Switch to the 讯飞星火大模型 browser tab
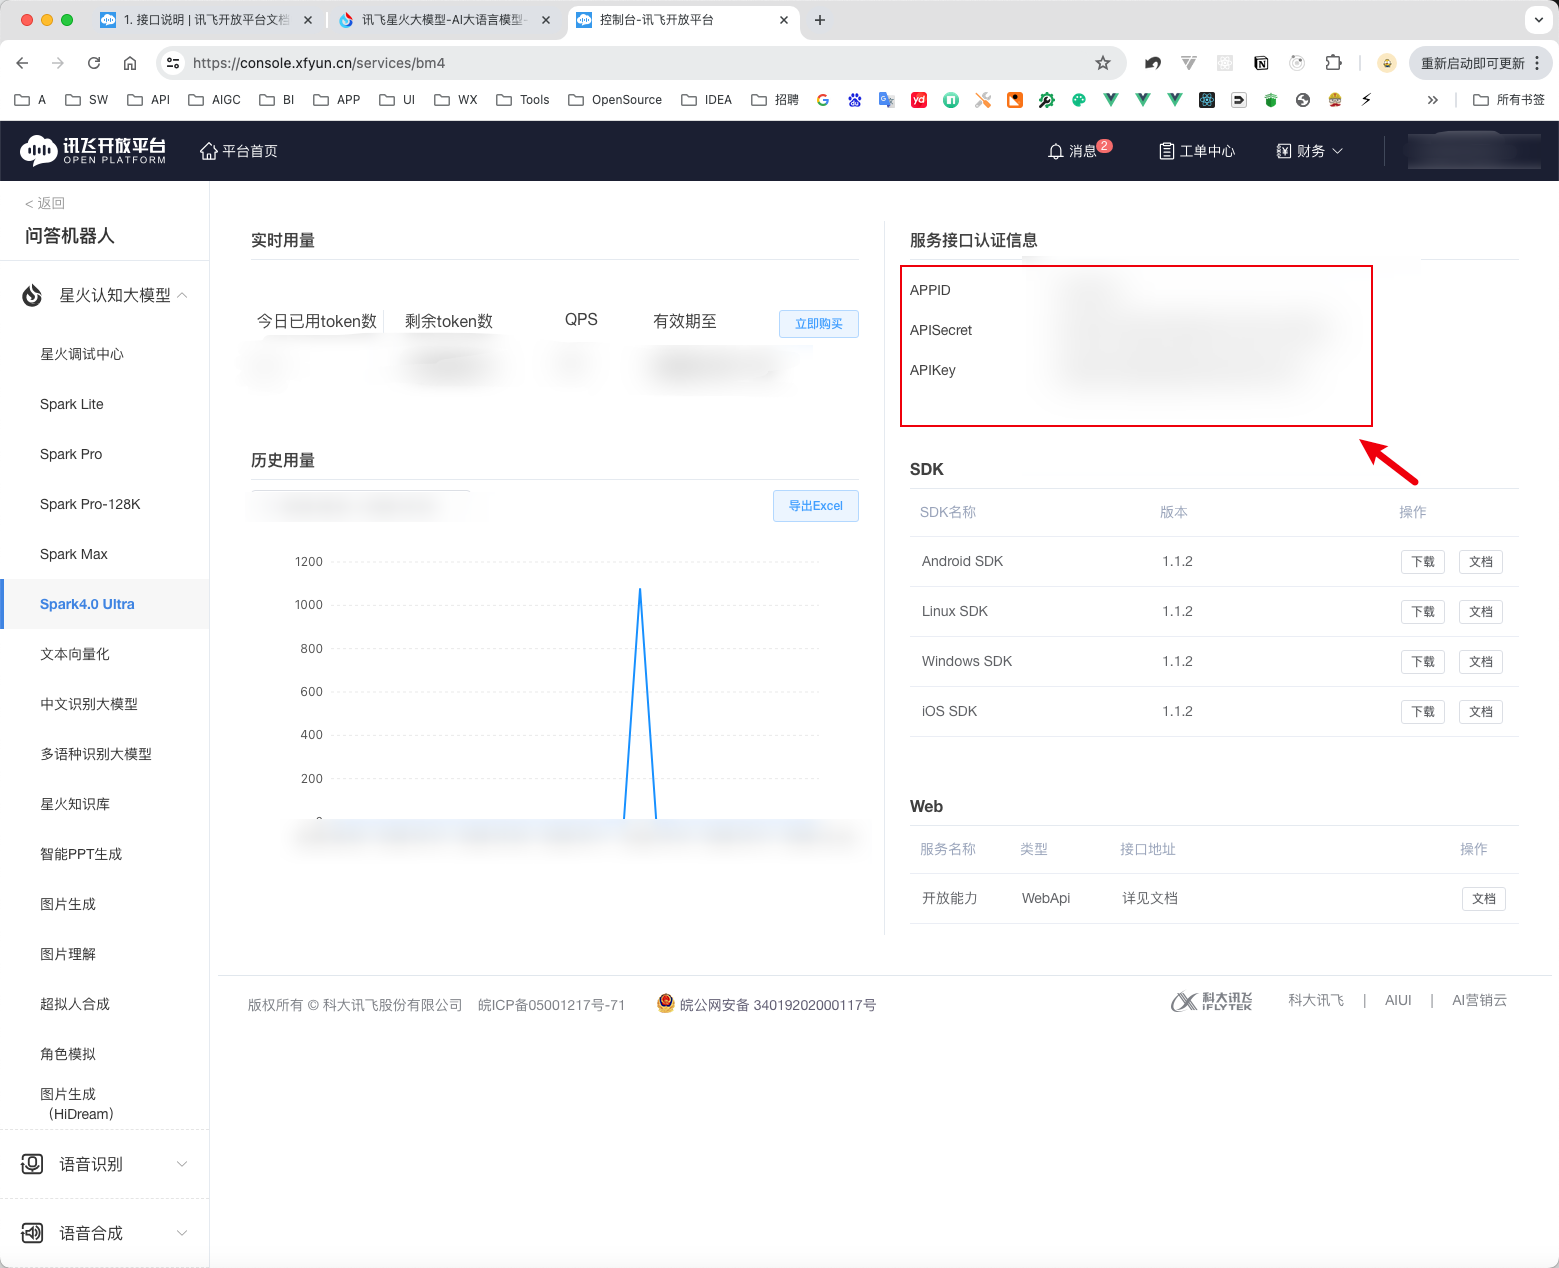This screenshot has width=1559, height=1268. point(440,20)
